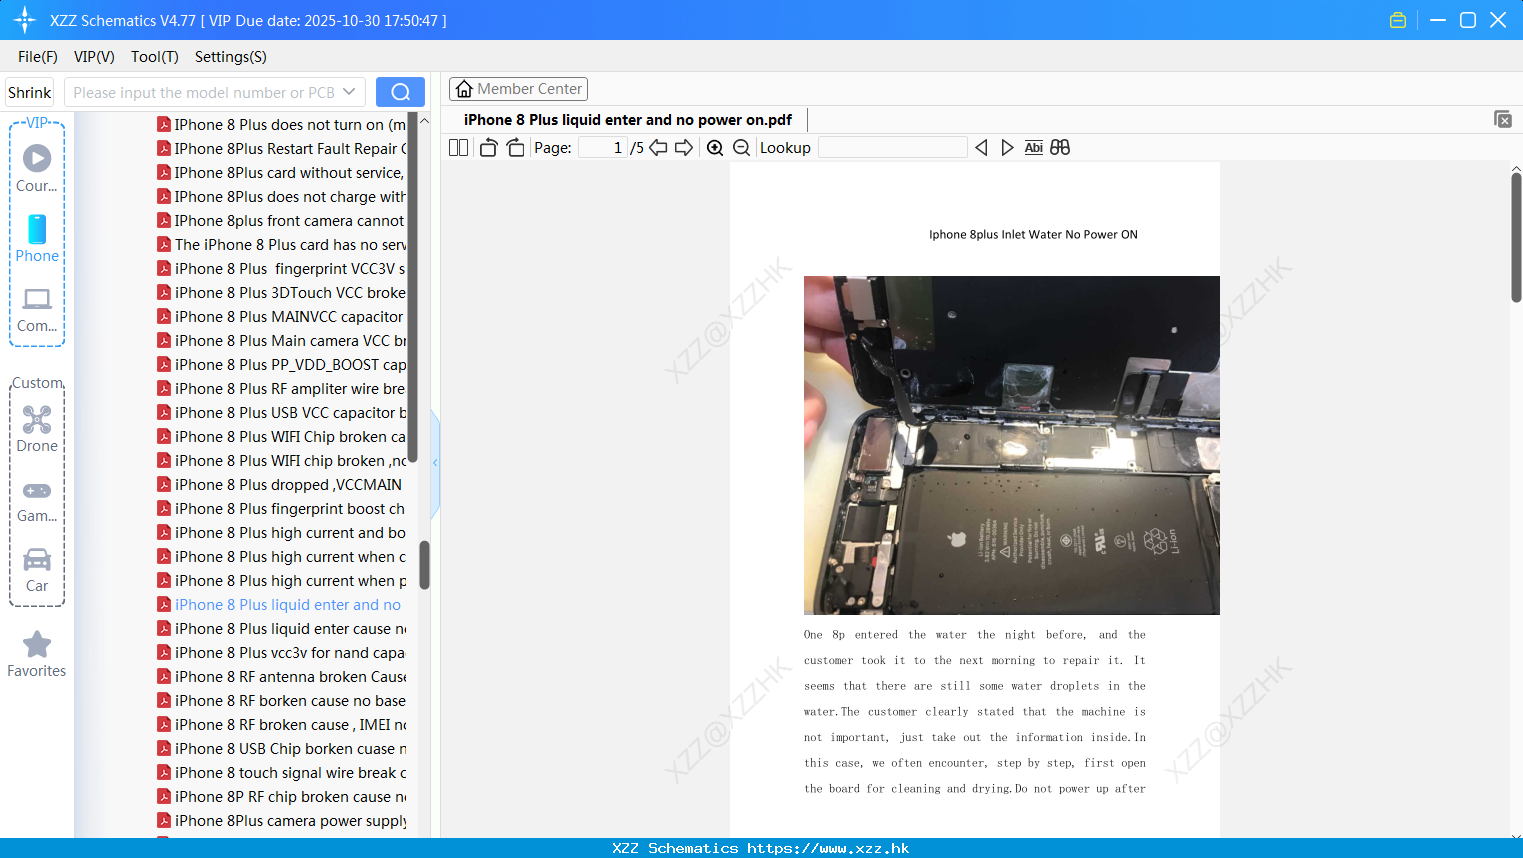Image resolution: width=1523 pixels, height=858 pixels.
Task: Open 'iPhone 8 Plus 3DTouch VCC' file
Action: click(x=282, y=293)
